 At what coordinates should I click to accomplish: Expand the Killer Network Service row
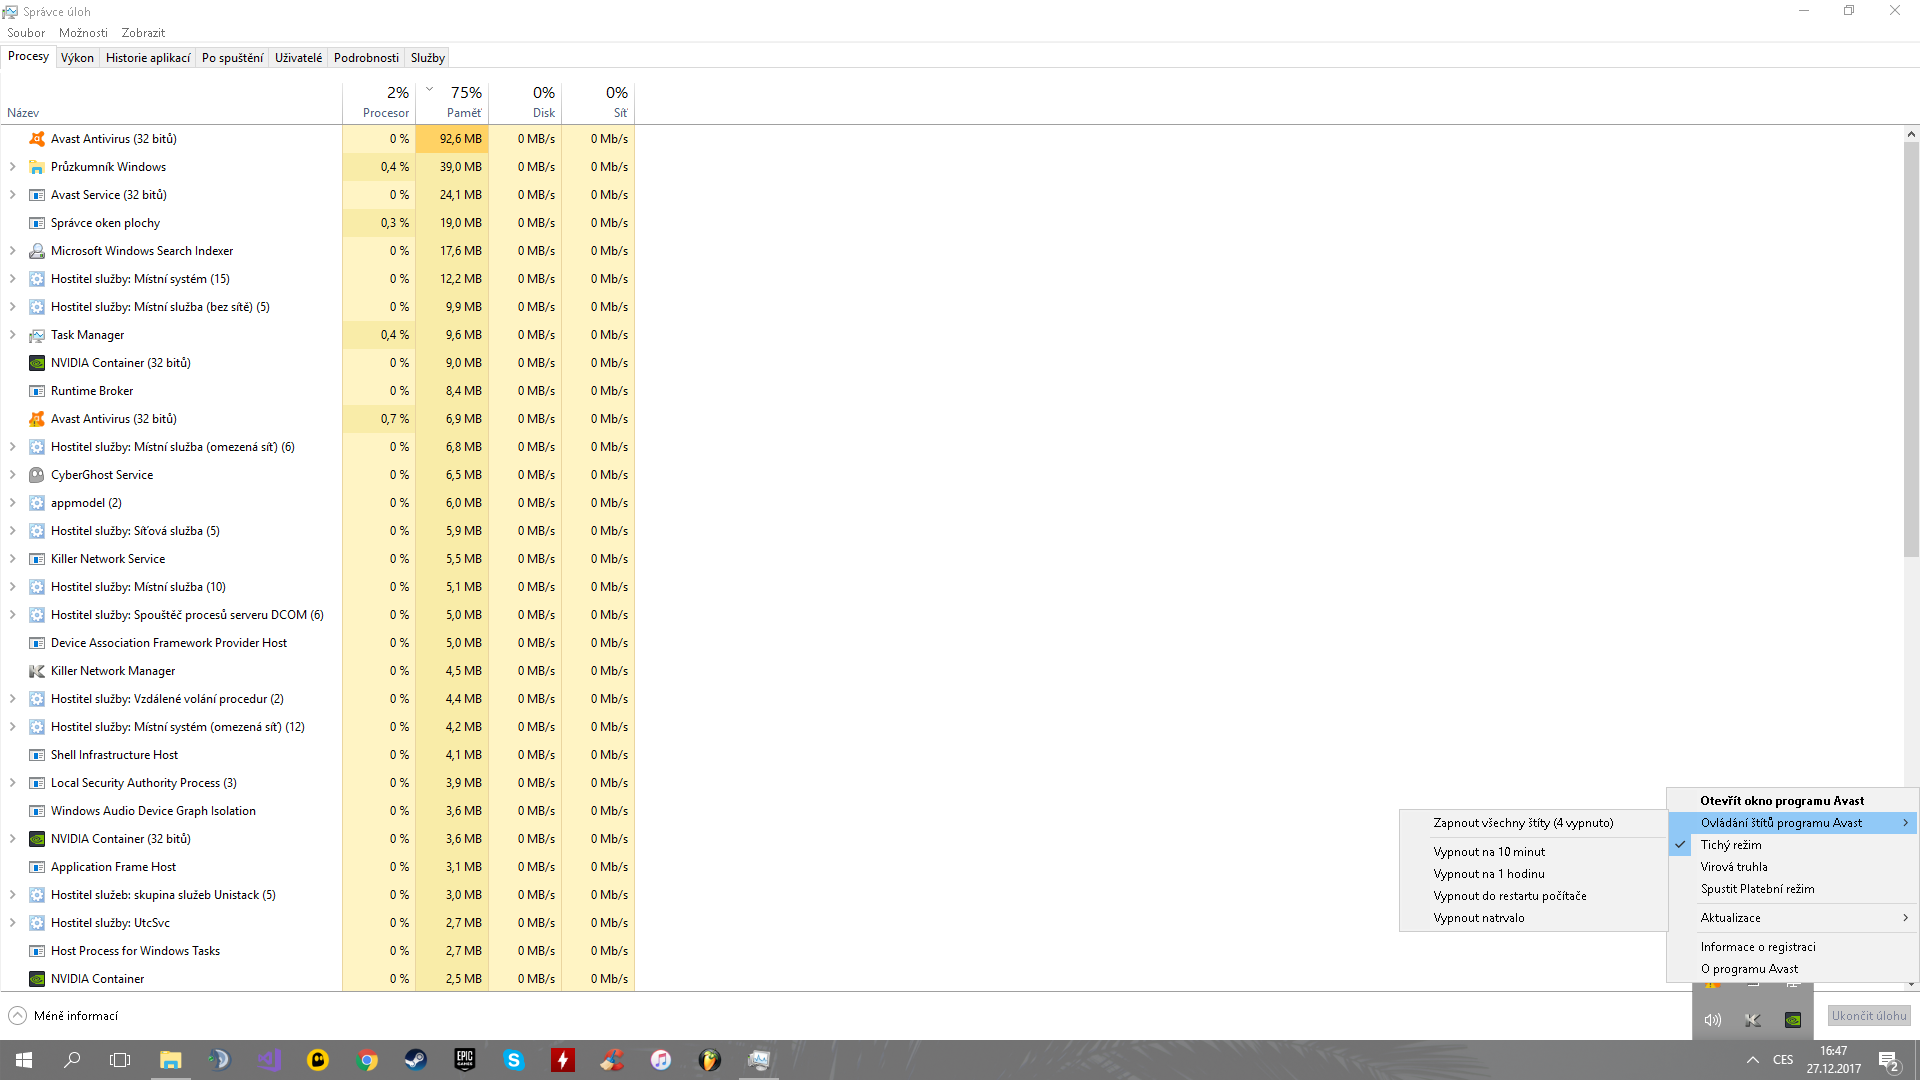(x=13, y=559)
